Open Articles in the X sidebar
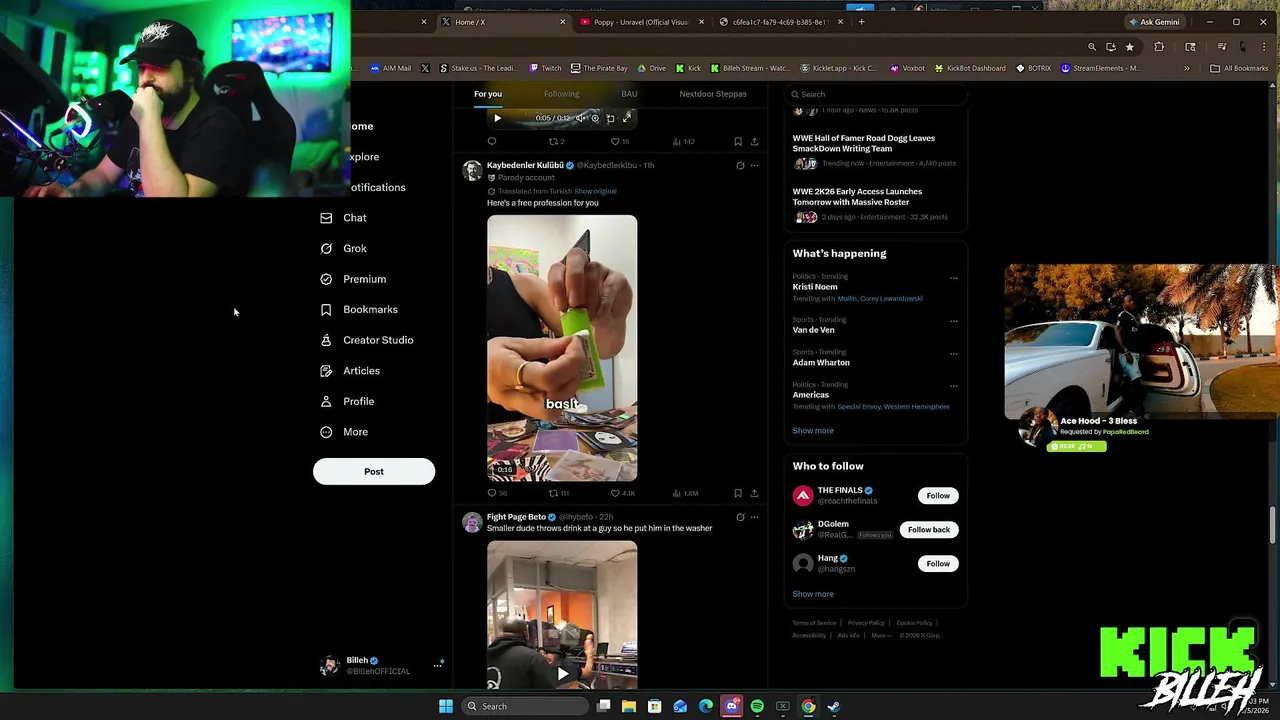Viewport: 1280px width, 720px height. pos(350,371)
